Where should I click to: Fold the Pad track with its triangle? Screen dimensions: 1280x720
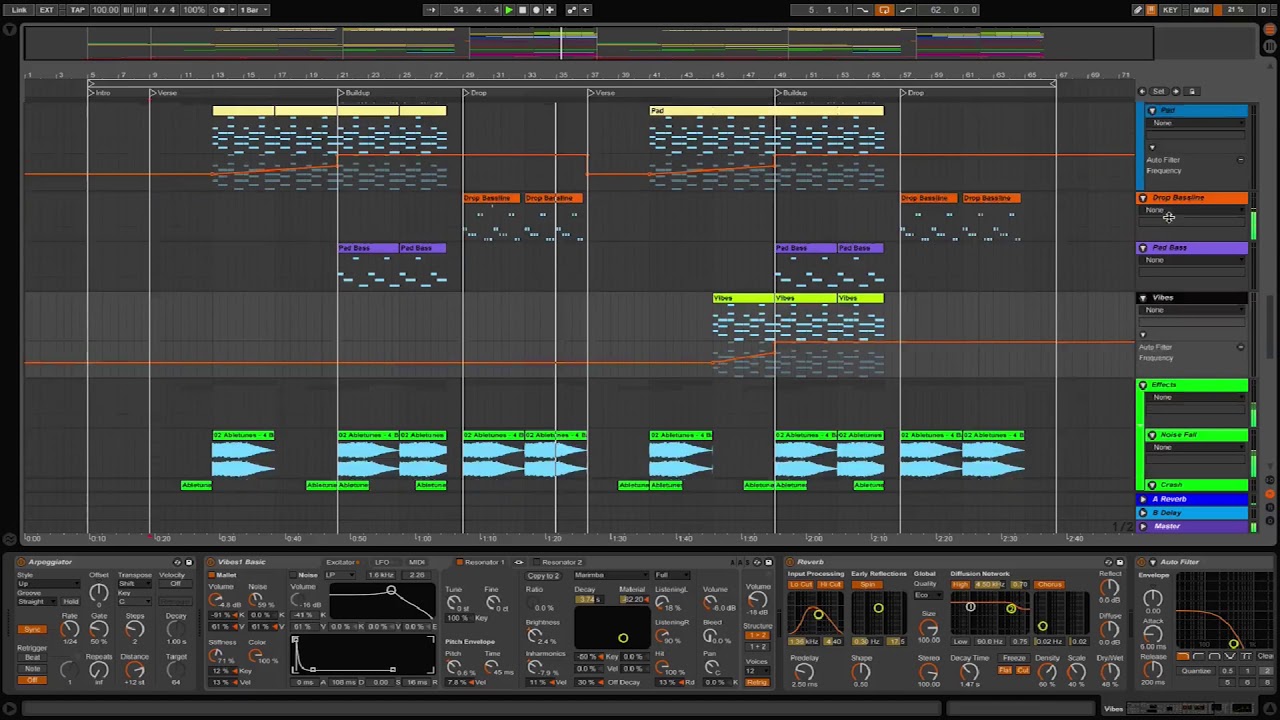click(1152, 111)
